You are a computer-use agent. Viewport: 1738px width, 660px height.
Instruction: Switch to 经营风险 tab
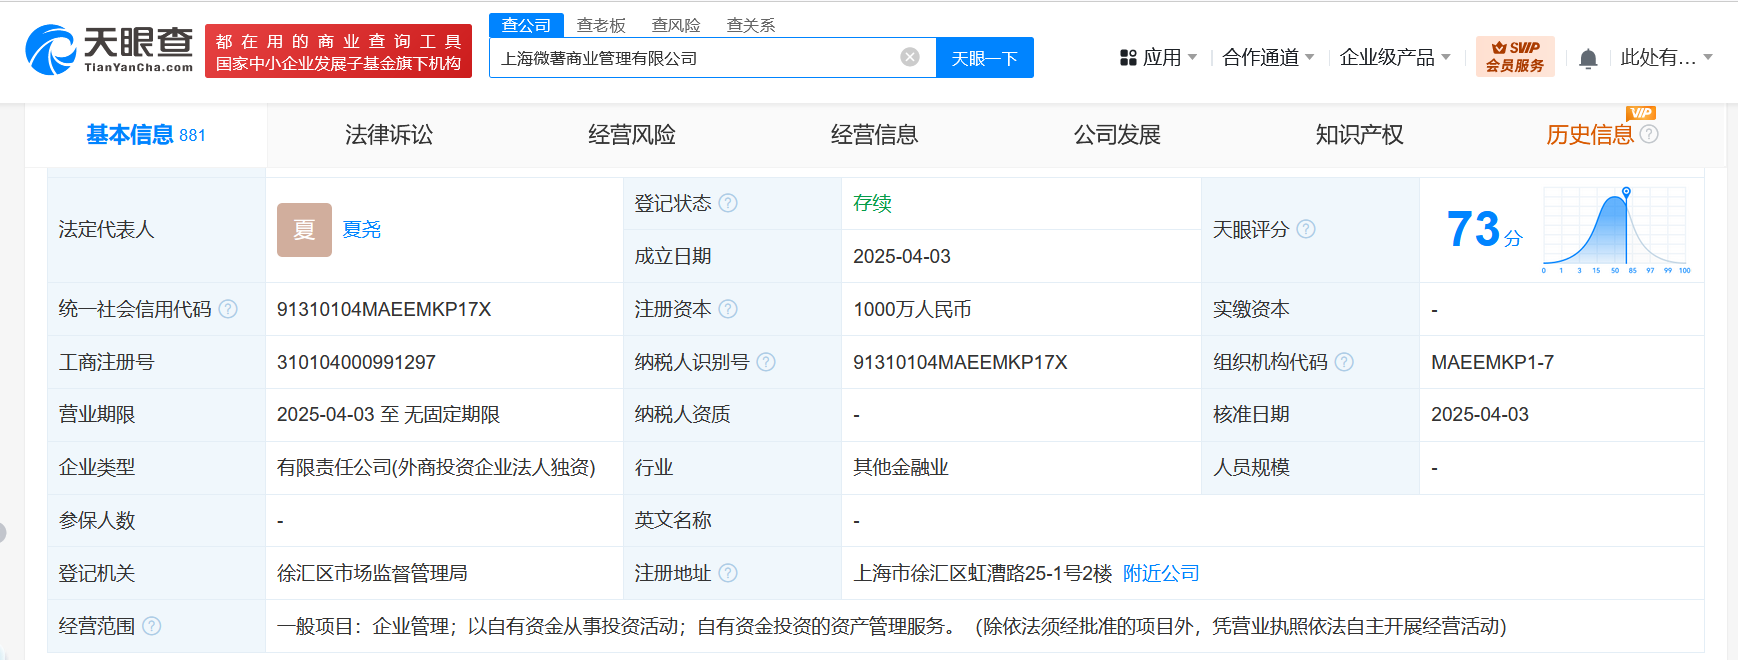tap(632, 135)
